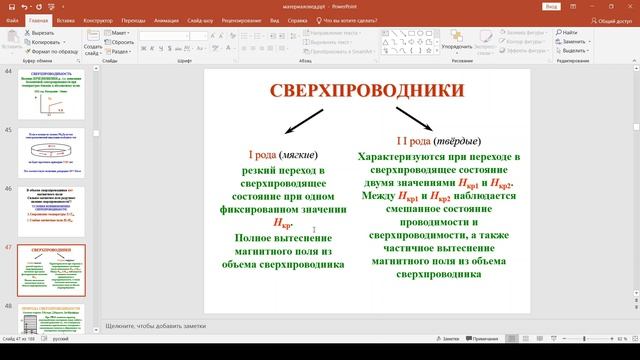Switch to Переходы tab
This screenshot has height=360, width=640.
point(133,20)
